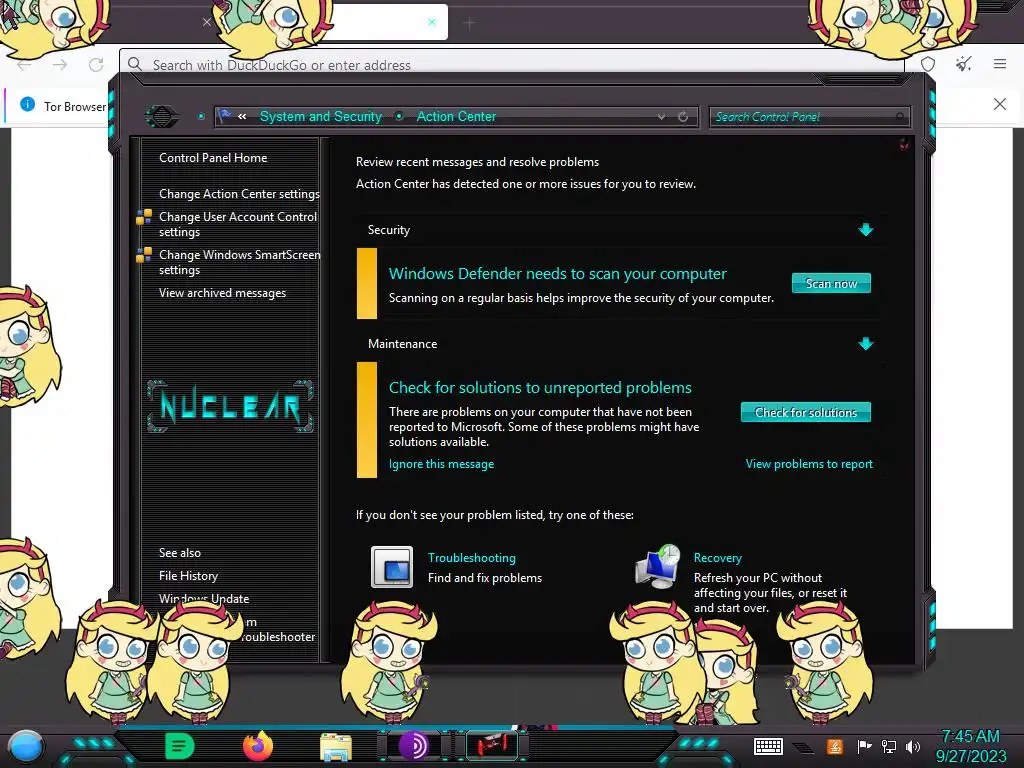Open the on-screen keyboard tray icon
Screen dimensions: 1024x768
(768, 746)
